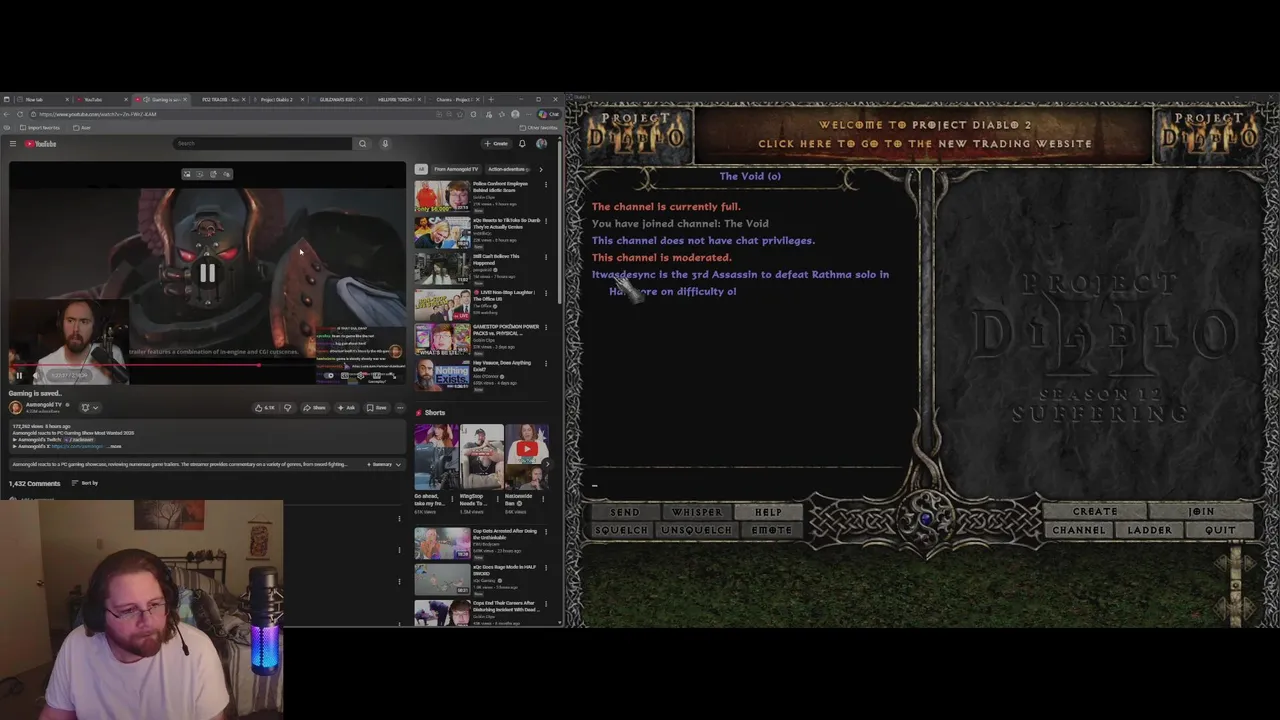The width and height of the screenshot is (1280, 720).
Task: Open Asmongold TV channel avatar
Action: click(15, 408)
